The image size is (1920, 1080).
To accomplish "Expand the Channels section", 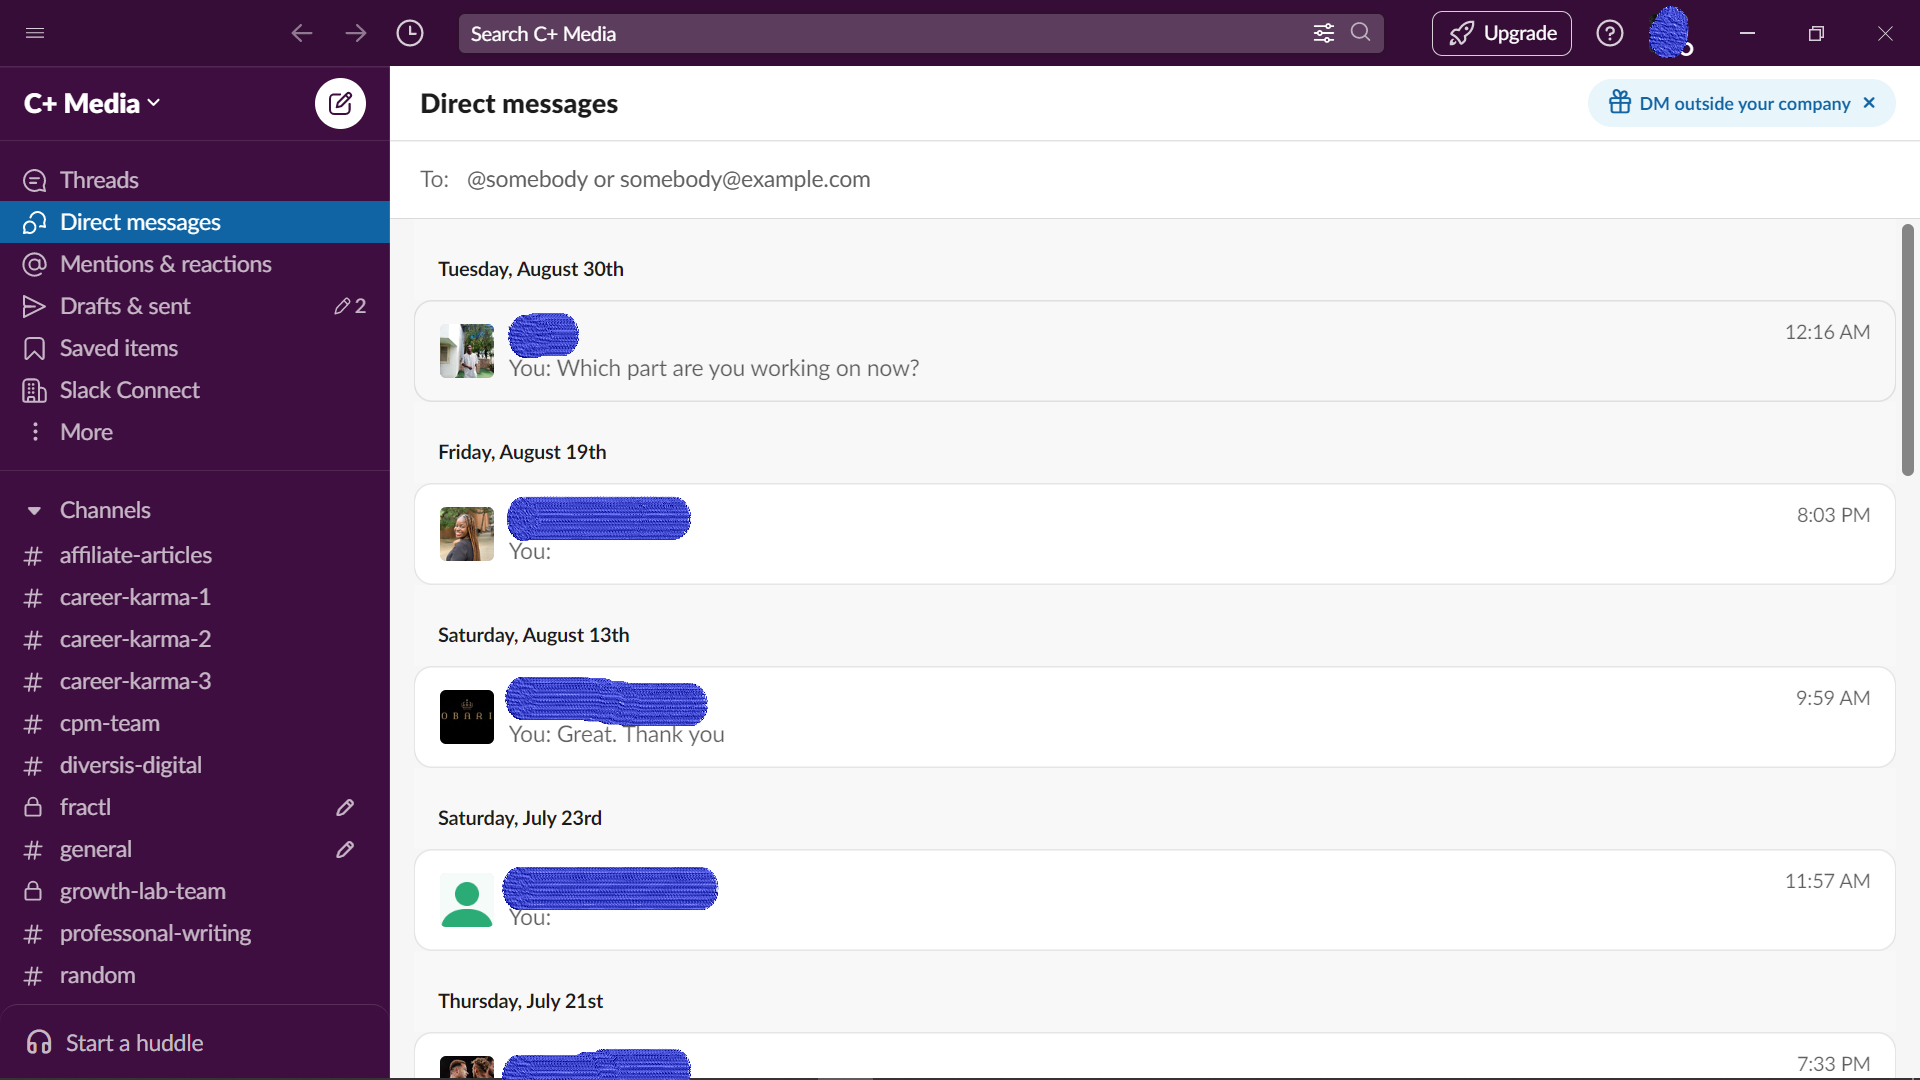I will click(x=34, y=510).
